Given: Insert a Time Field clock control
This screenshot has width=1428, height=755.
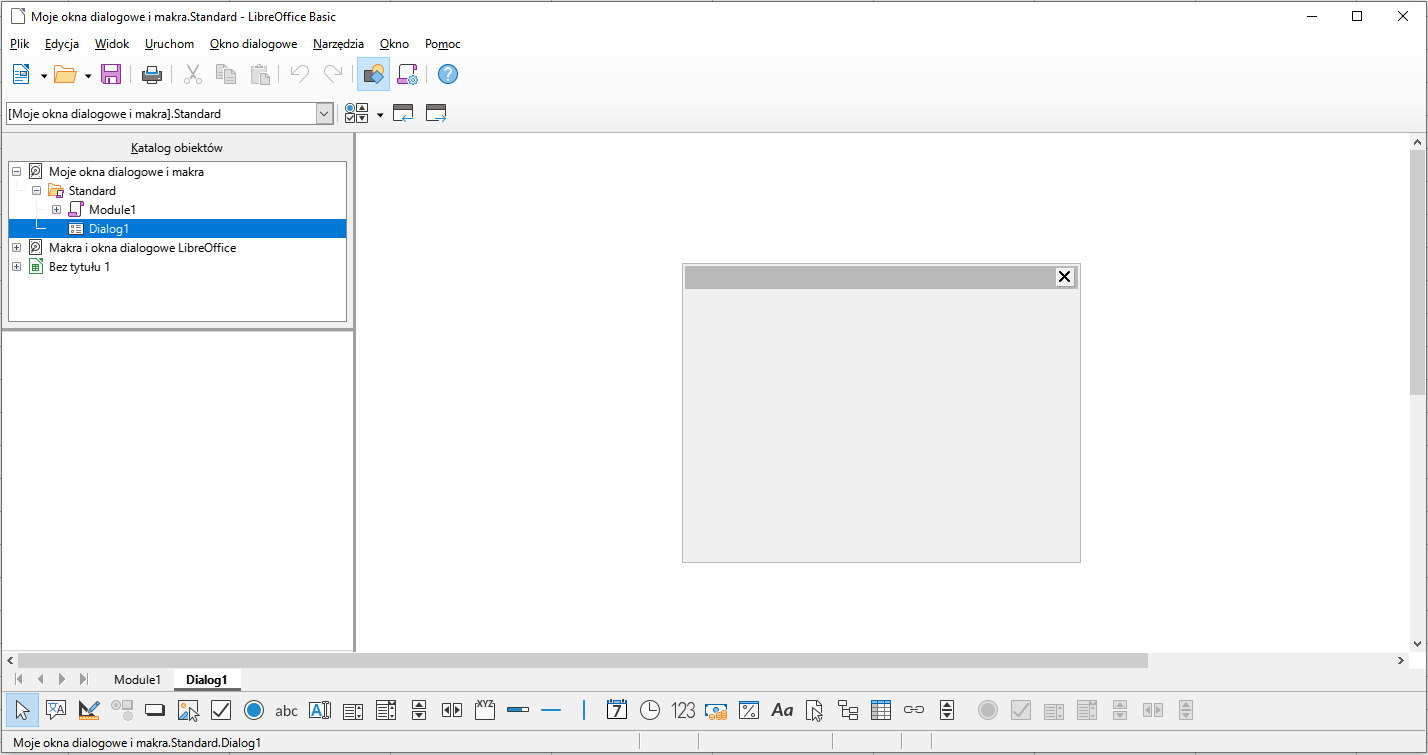Looking at the screenshot, I should pos(650,710).
